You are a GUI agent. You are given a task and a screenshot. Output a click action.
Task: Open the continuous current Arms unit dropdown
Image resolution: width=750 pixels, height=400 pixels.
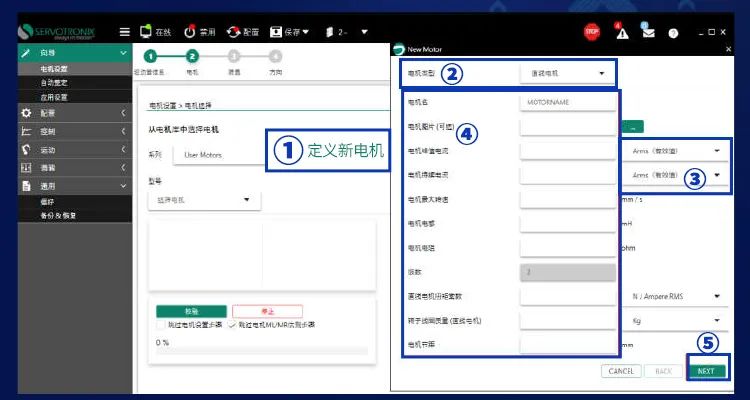coord(676,176)
